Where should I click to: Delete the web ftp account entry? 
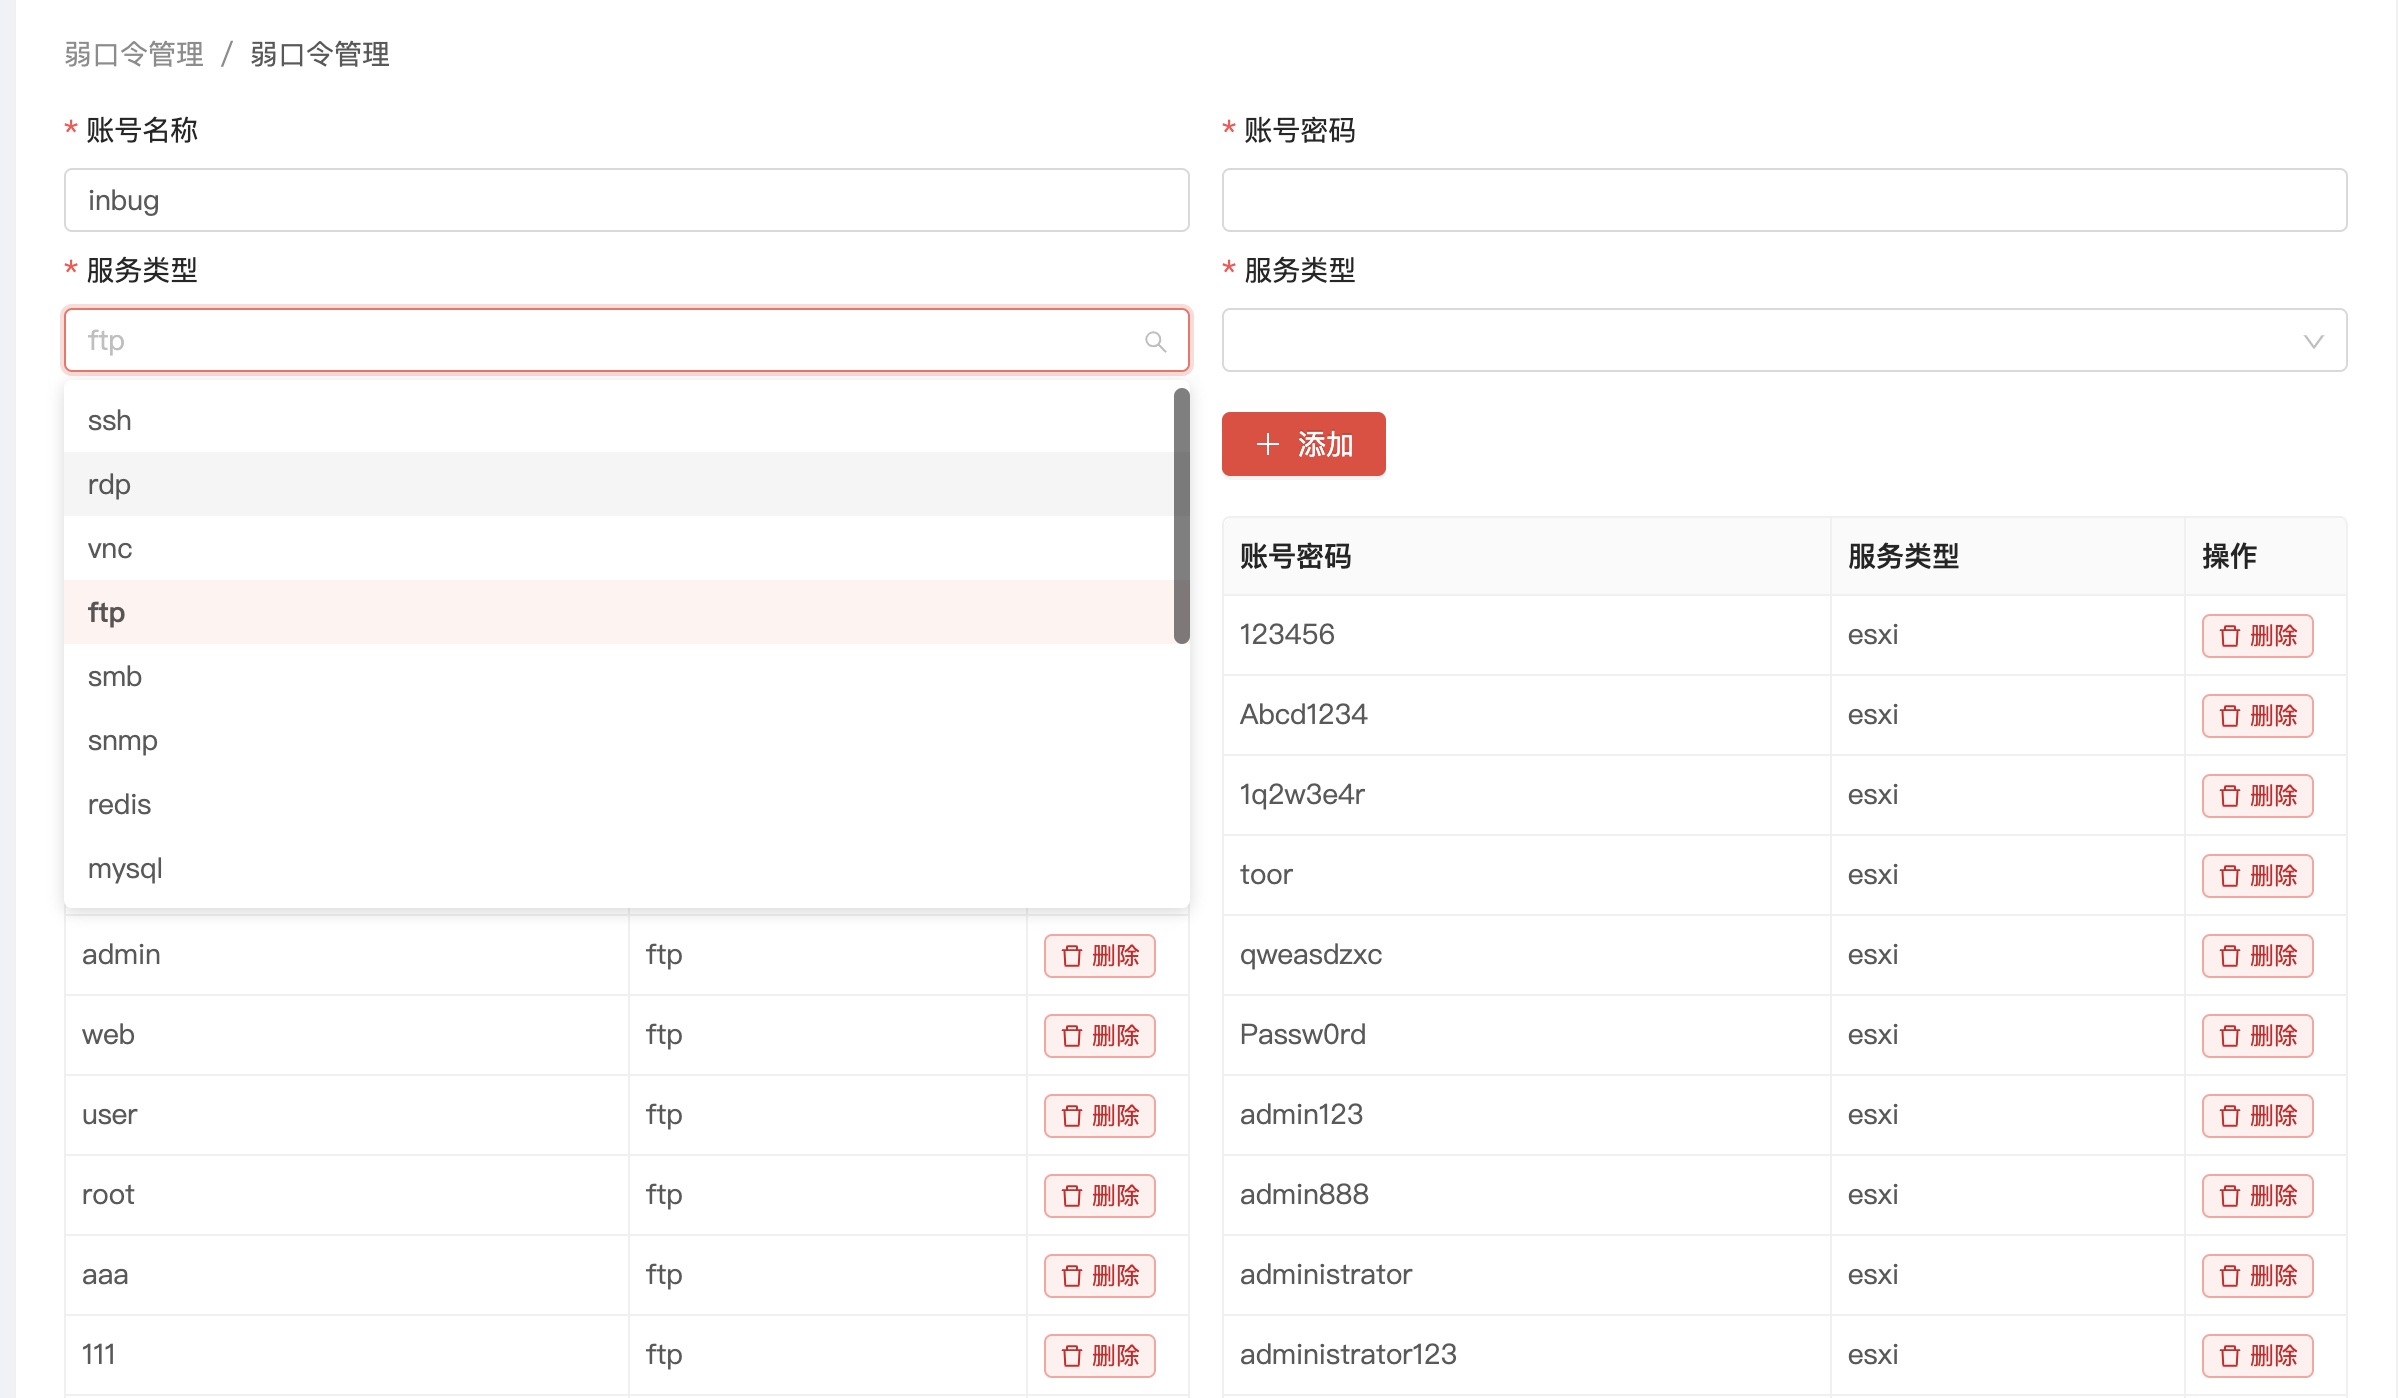[1099, 1036]
